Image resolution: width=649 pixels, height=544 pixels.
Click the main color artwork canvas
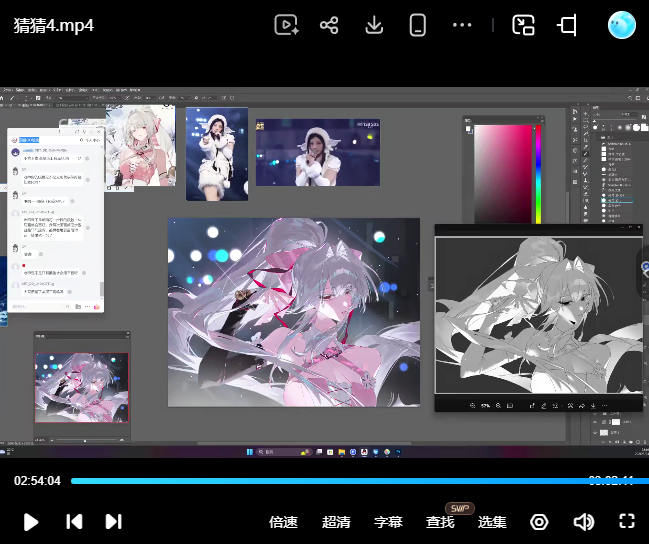coord(293,312)
